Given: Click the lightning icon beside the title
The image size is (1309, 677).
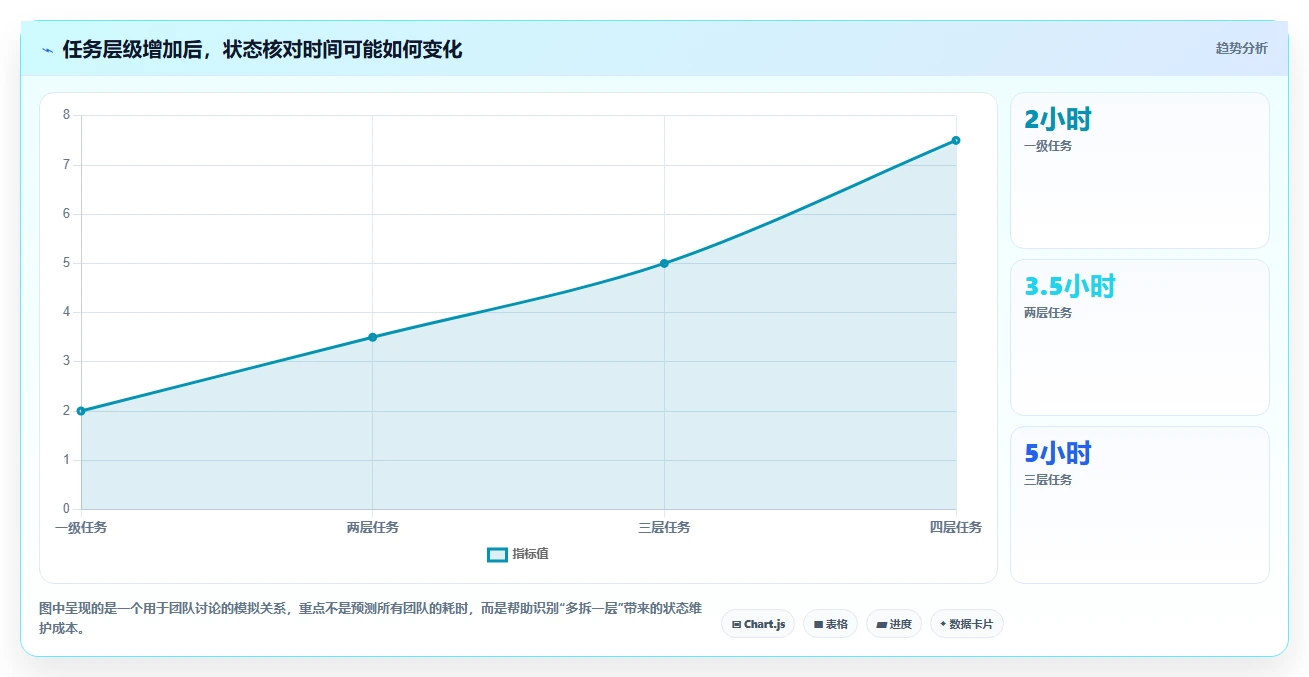Looking at the screenshot, I should coord(47,50).
